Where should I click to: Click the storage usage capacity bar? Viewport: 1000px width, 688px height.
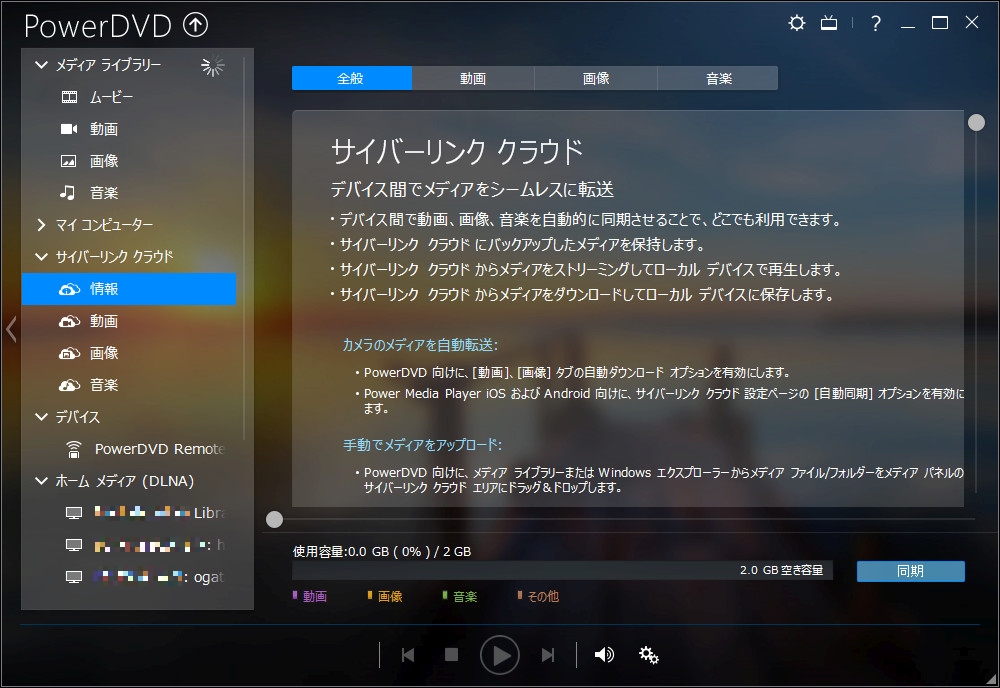point(560,570)
